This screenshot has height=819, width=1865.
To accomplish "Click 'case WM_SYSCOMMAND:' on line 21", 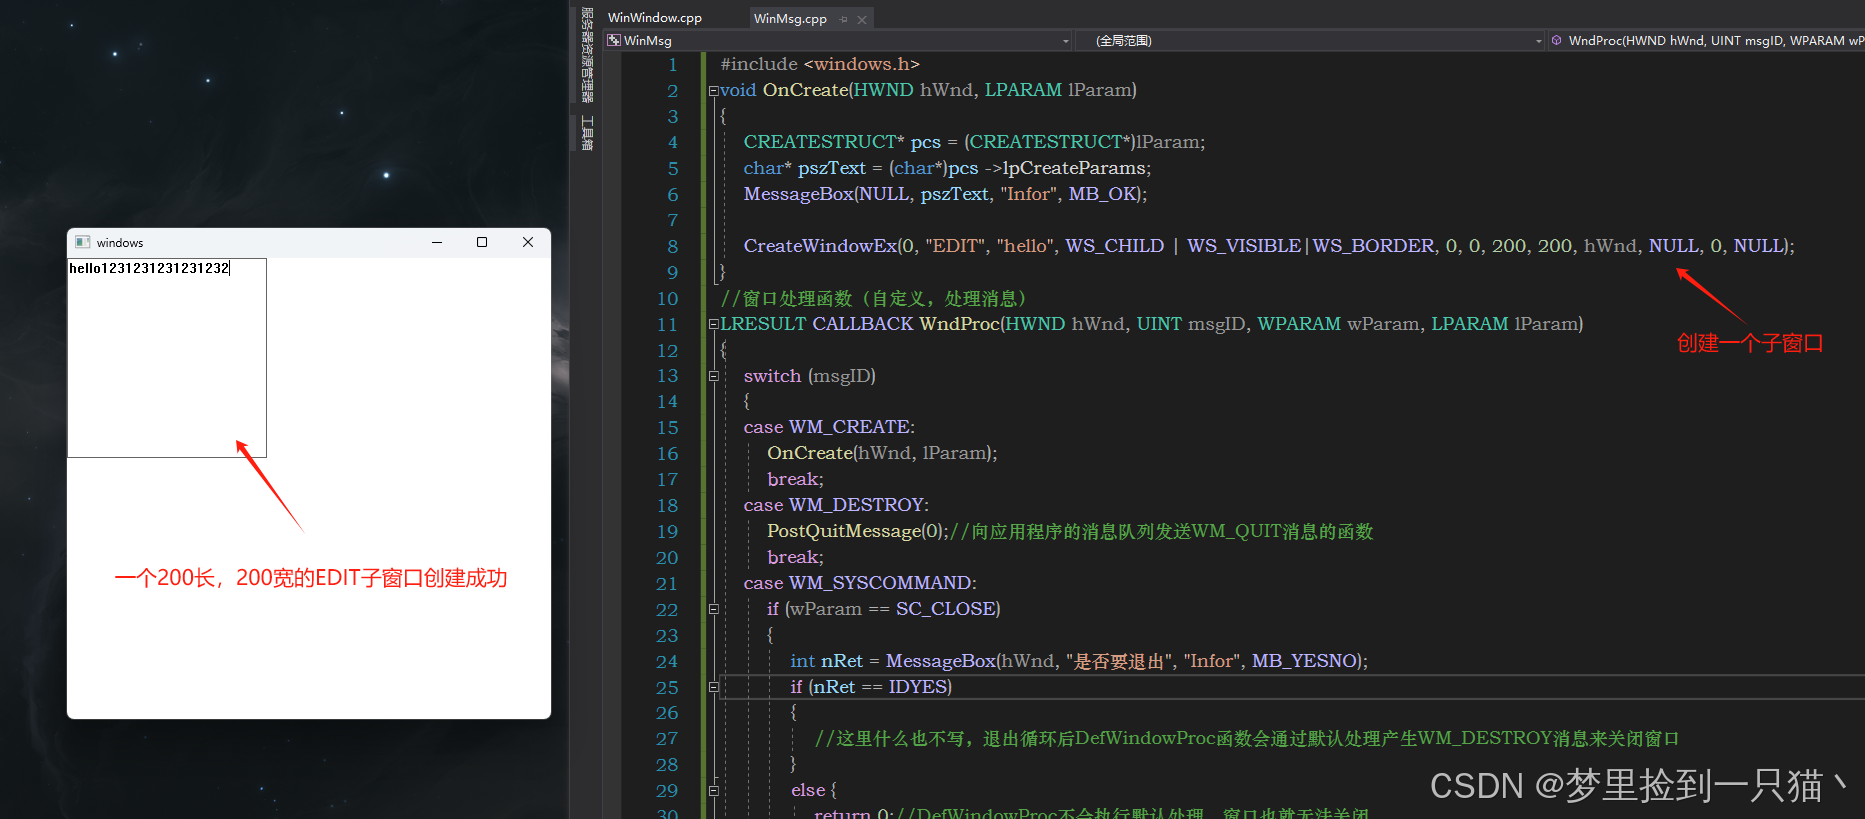I will (x=860, y=583).
